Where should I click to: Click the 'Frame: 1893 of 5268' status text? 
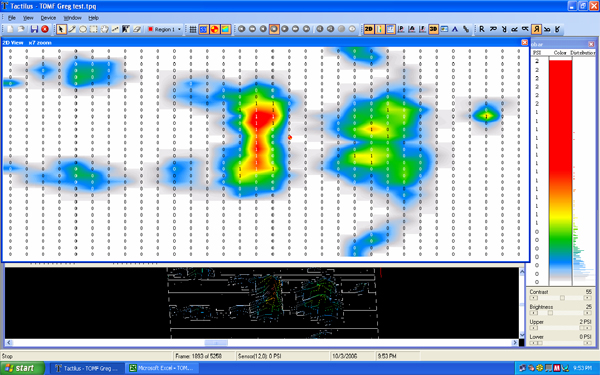[198, 356]
